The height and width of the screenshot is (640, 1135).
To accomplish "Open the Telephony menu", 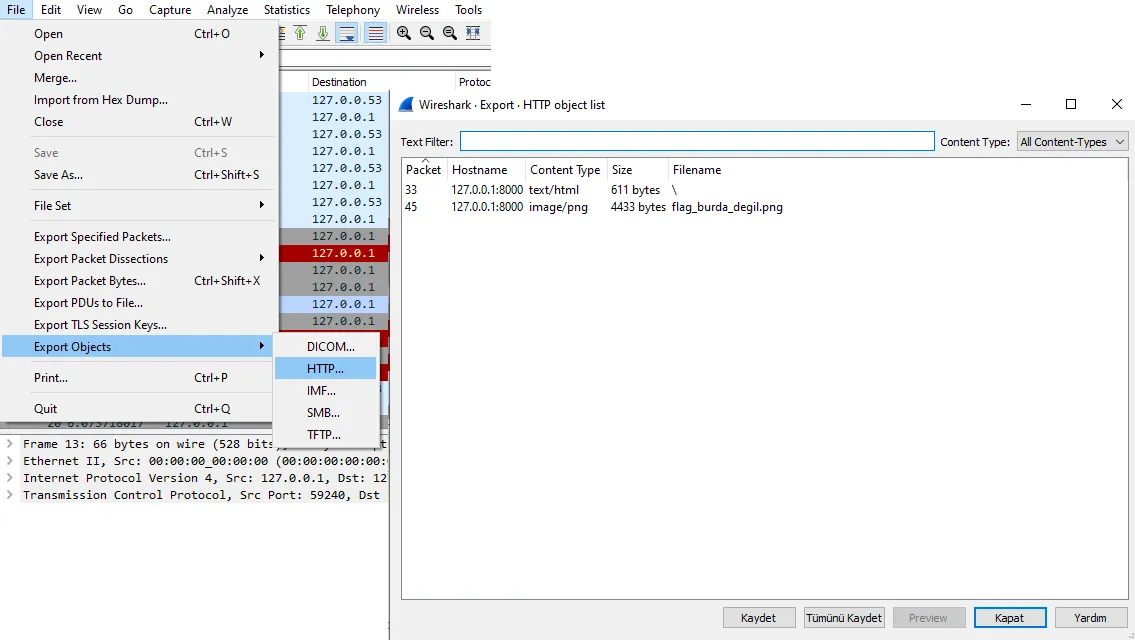I will (x=353, y=9).
